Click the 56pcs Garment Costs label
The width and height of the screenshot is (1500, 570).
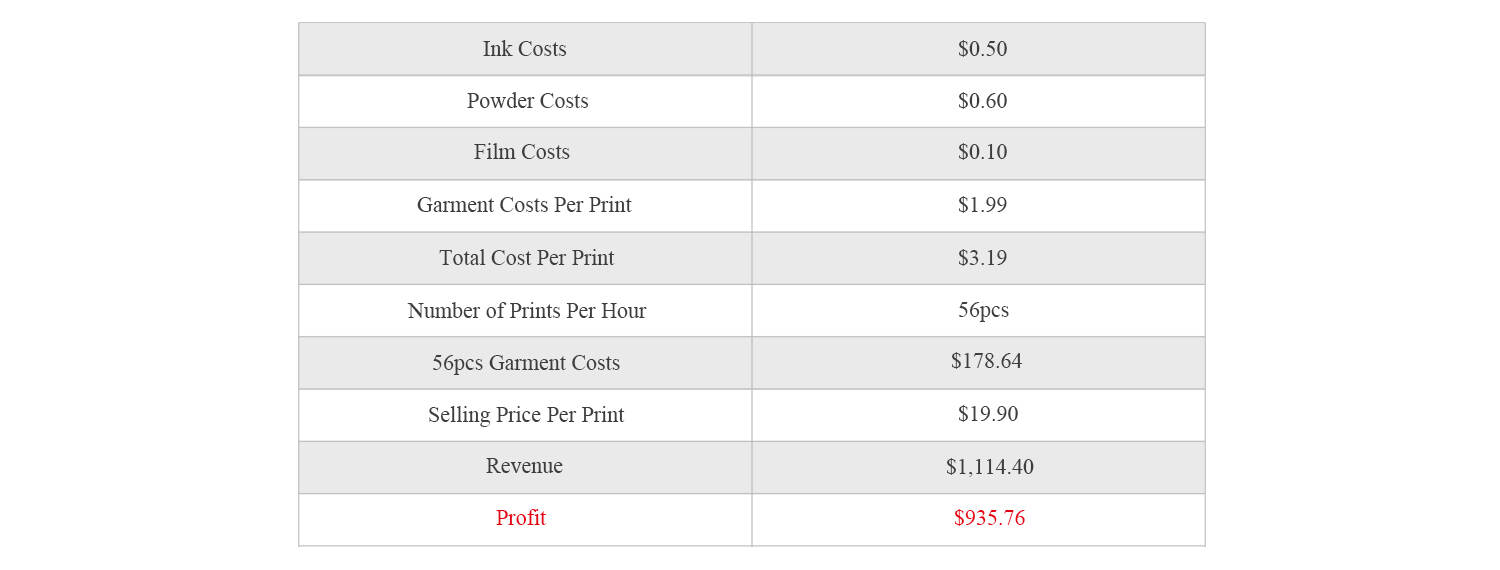(x=526, y=363)
